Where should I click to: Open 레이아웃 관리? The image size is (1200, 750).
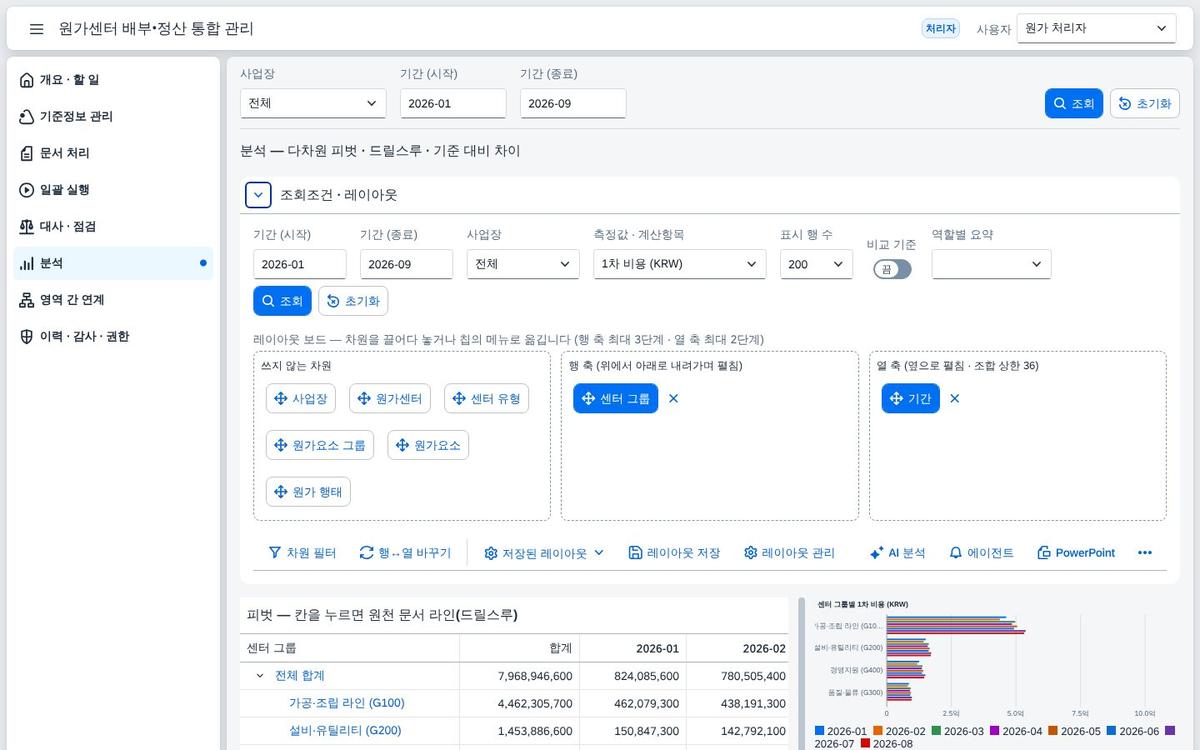(789, 553)
